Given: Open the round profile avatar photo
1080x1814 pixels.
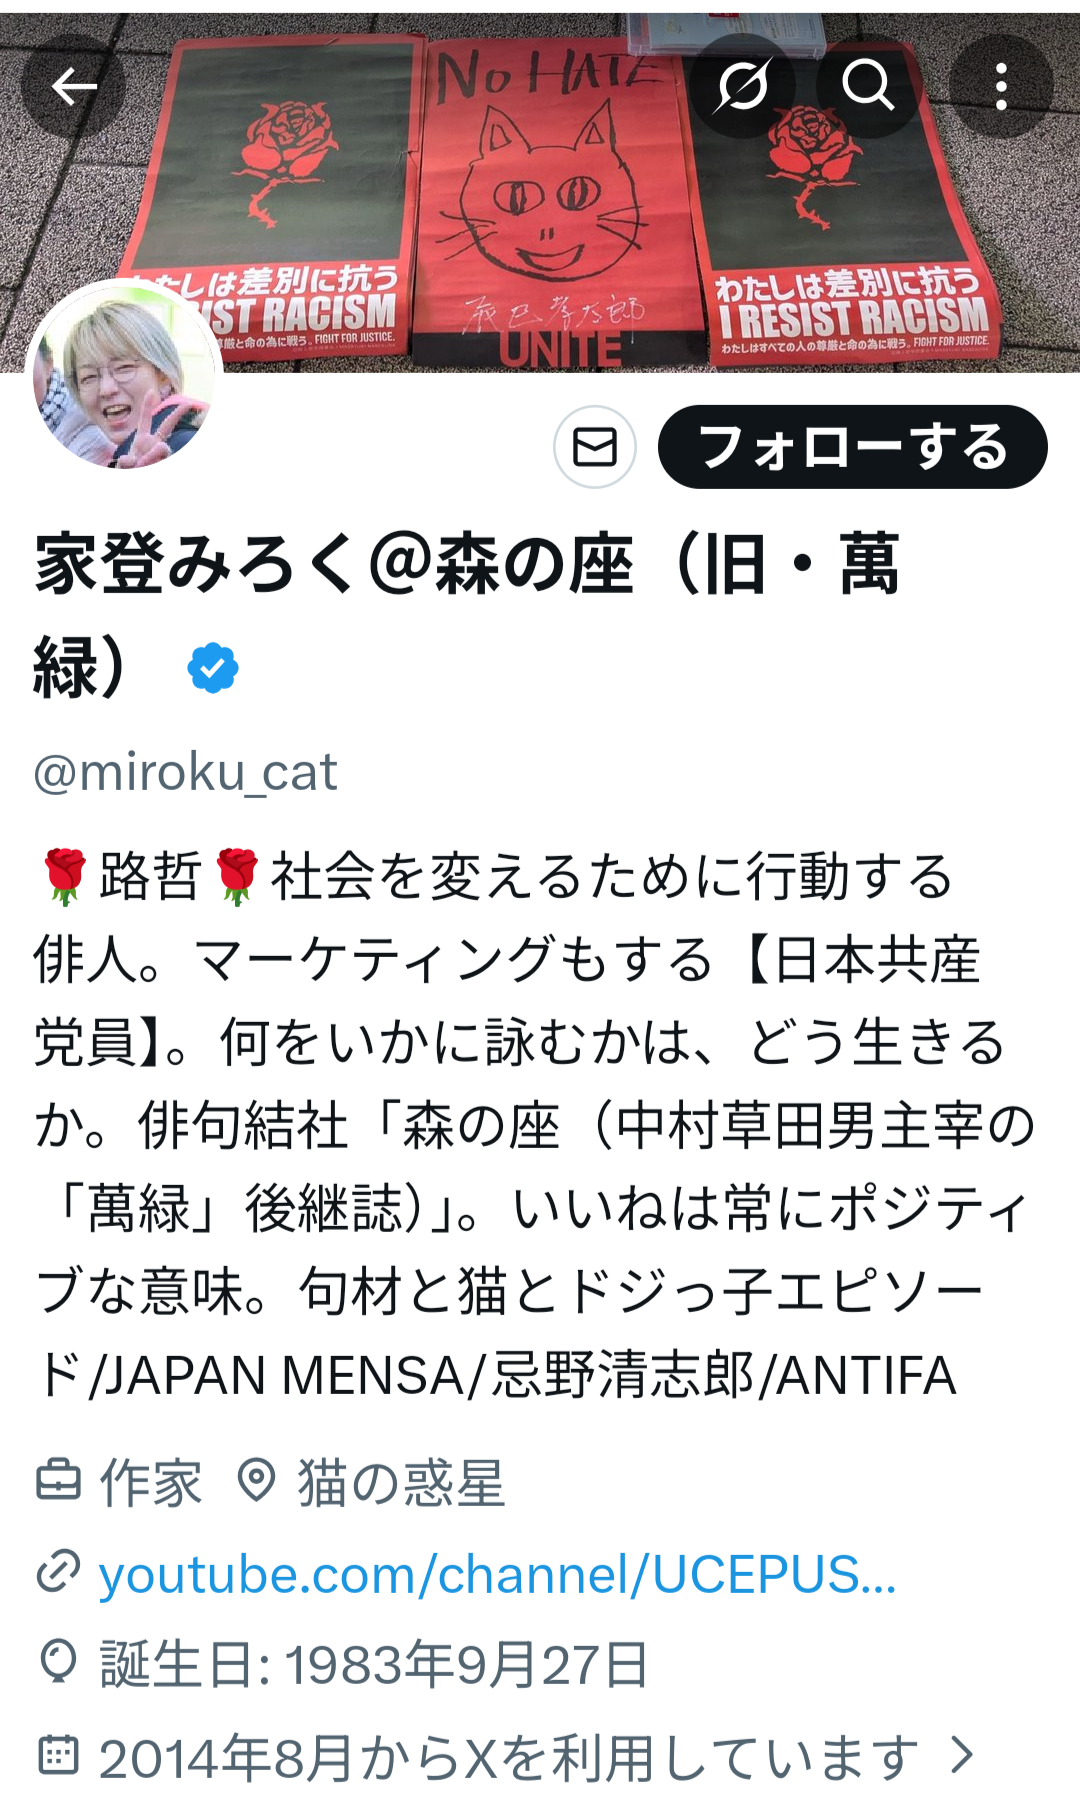Looking at the screenshot, I should 124,376.
